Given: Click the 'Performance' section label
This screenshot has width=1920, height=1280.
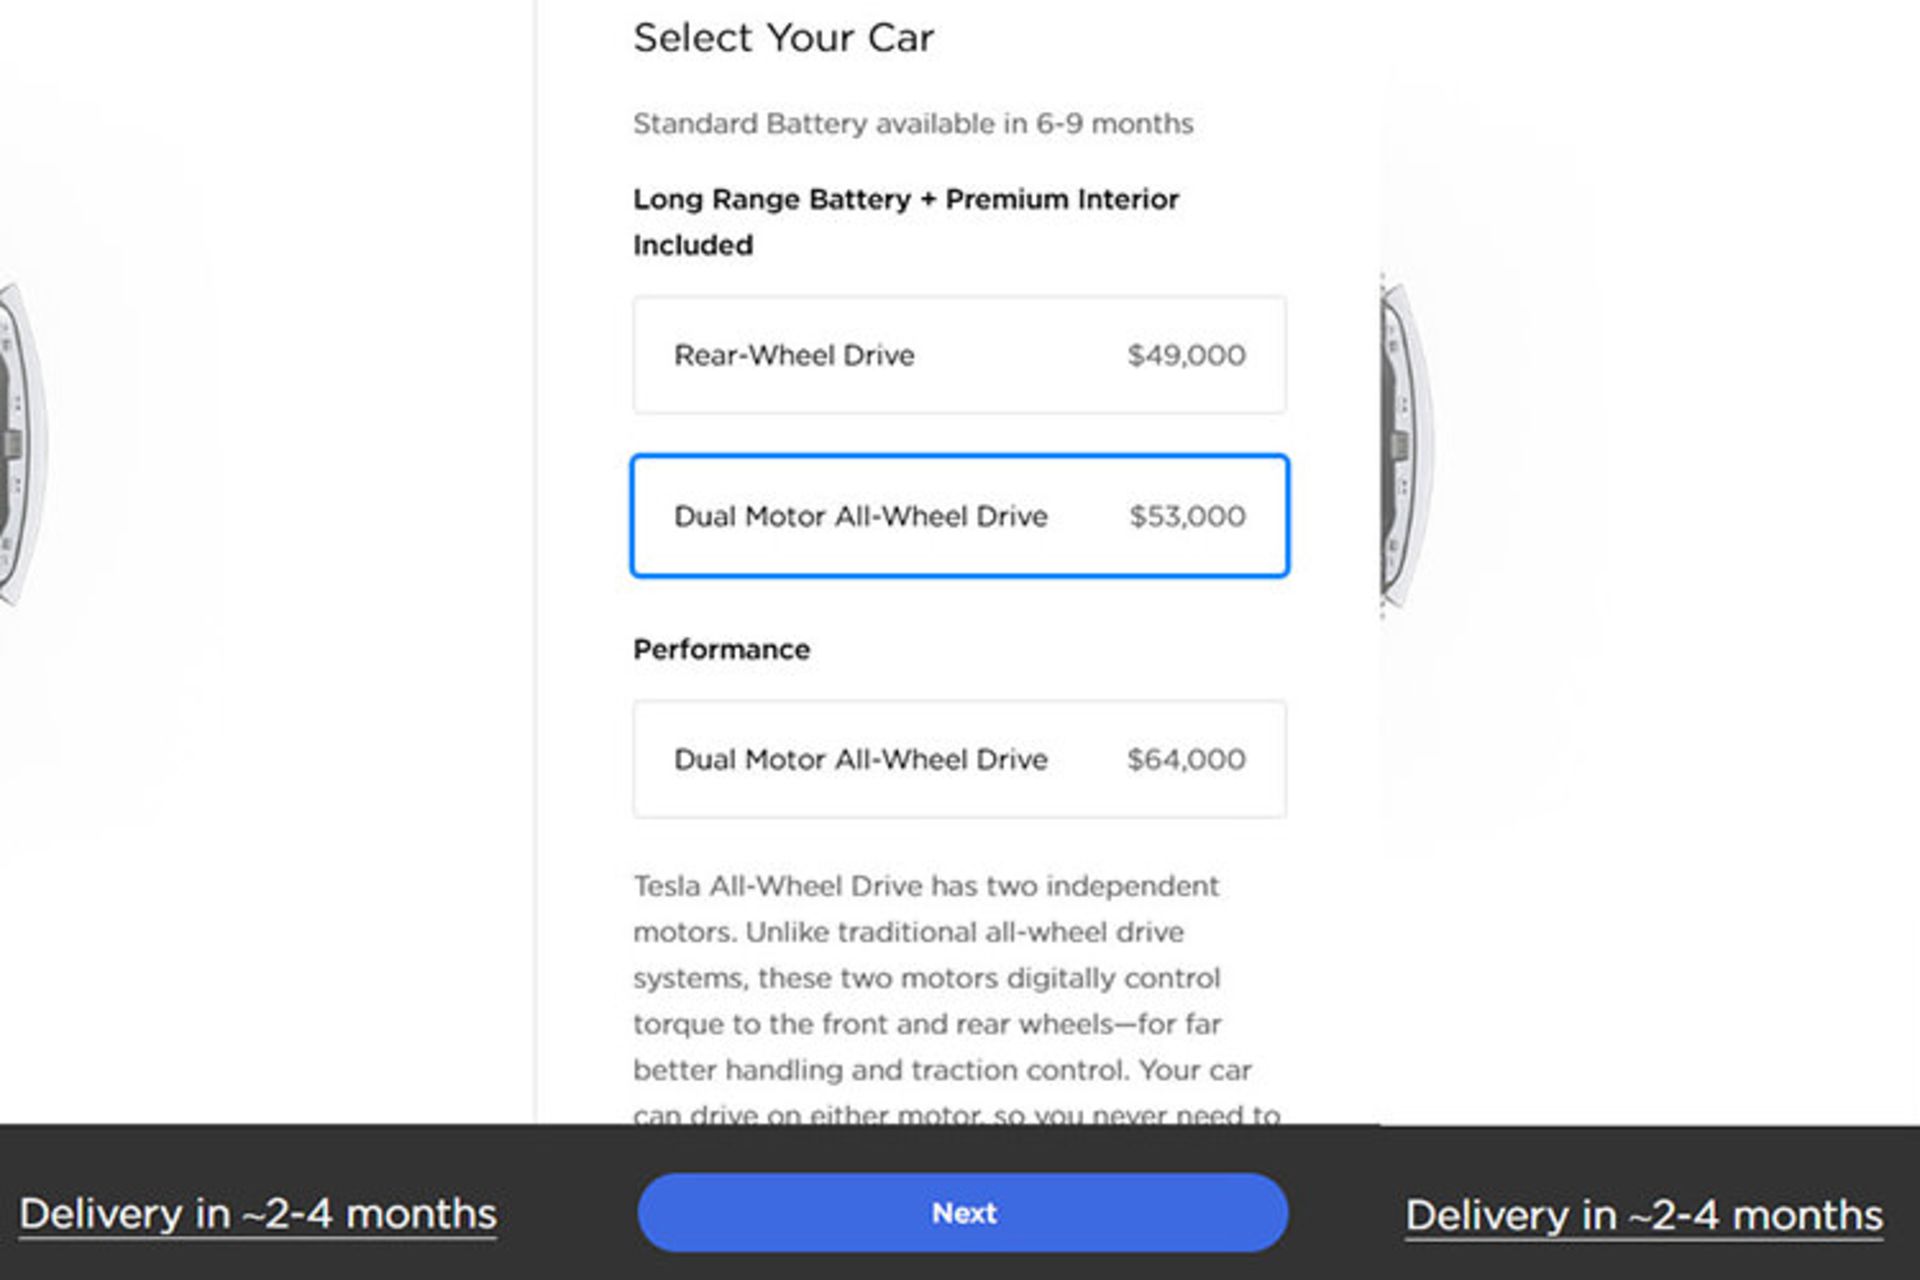Looking at the screenshot, I should click(720, 648).
